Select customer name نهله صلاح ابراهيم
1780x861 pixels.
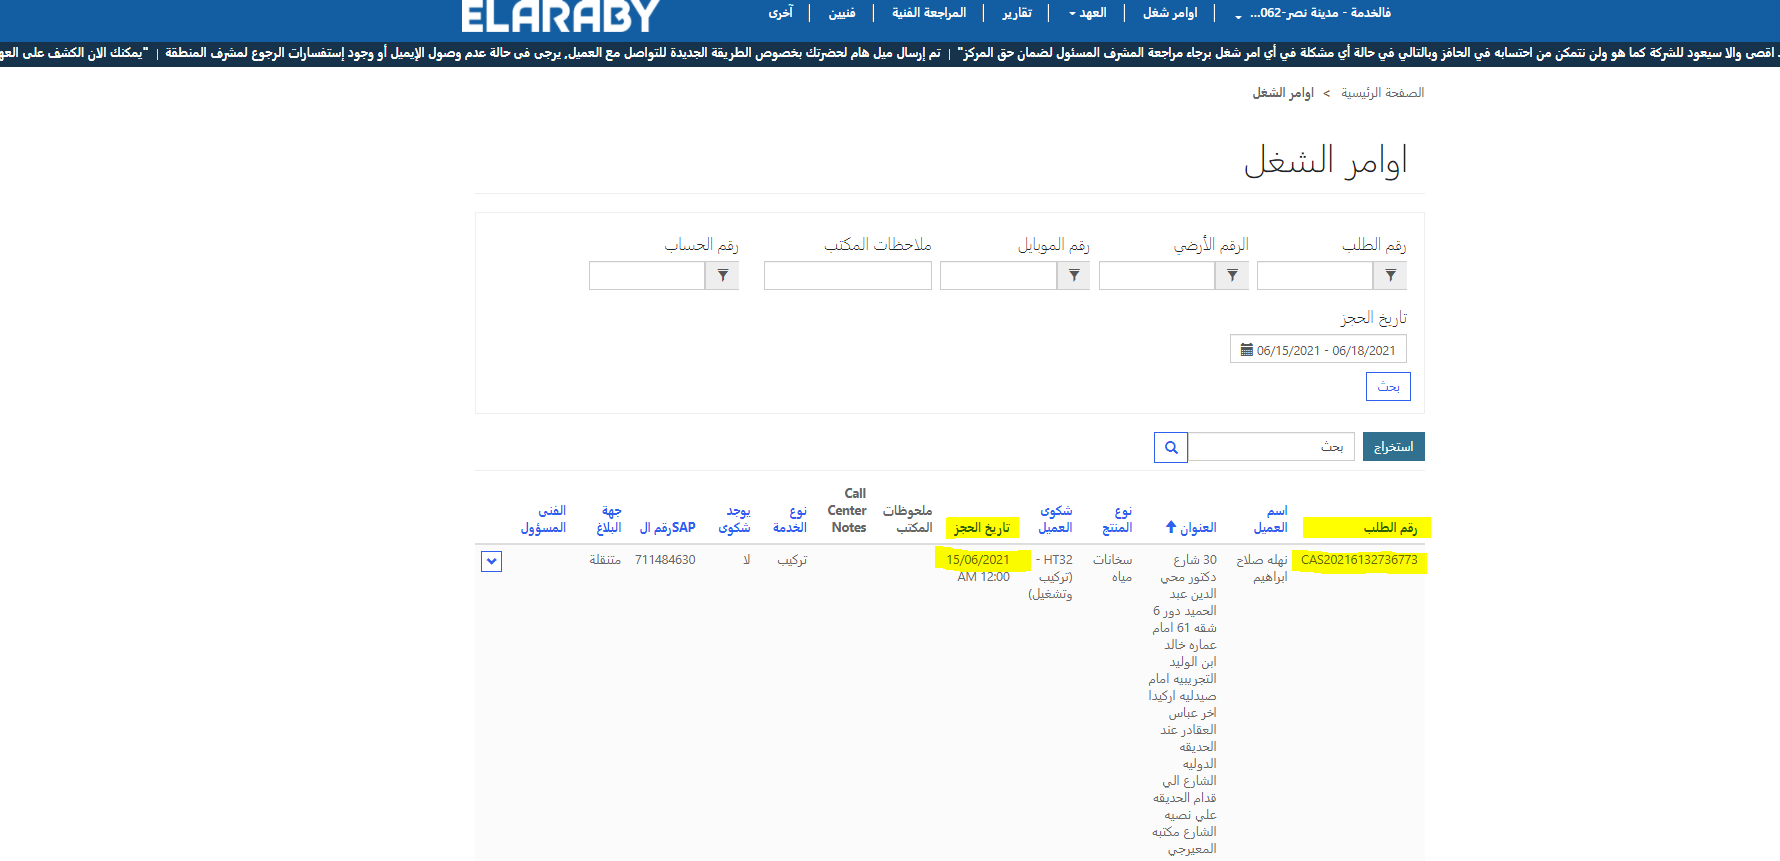point(1262,568)
